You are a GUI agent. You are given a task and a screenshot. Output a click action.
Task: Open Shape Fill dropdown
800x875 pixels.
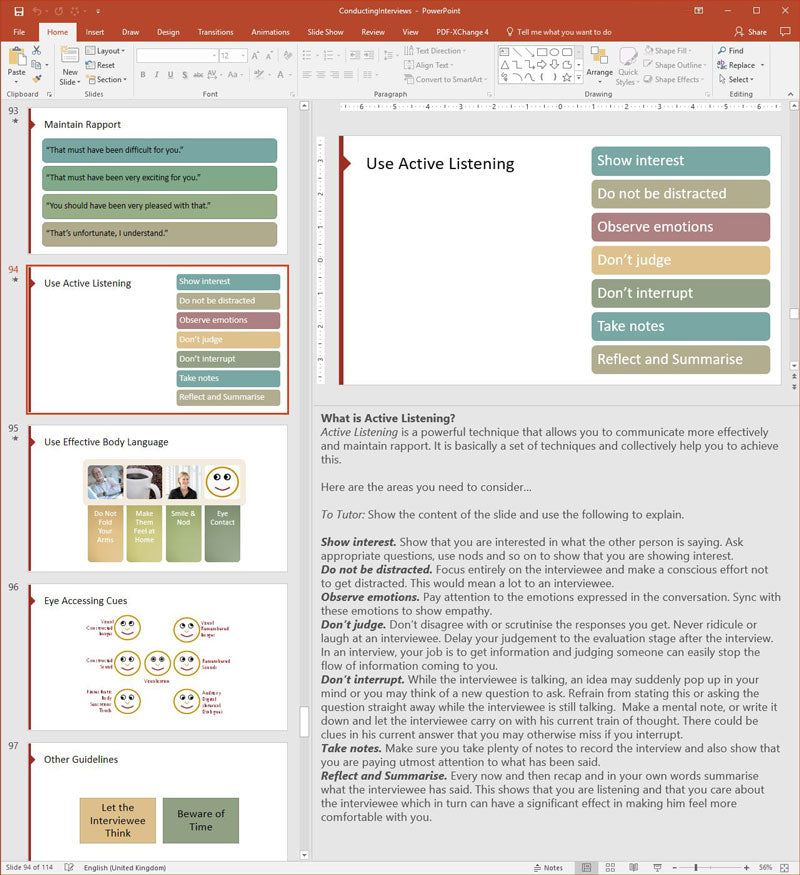coord(668,50)
